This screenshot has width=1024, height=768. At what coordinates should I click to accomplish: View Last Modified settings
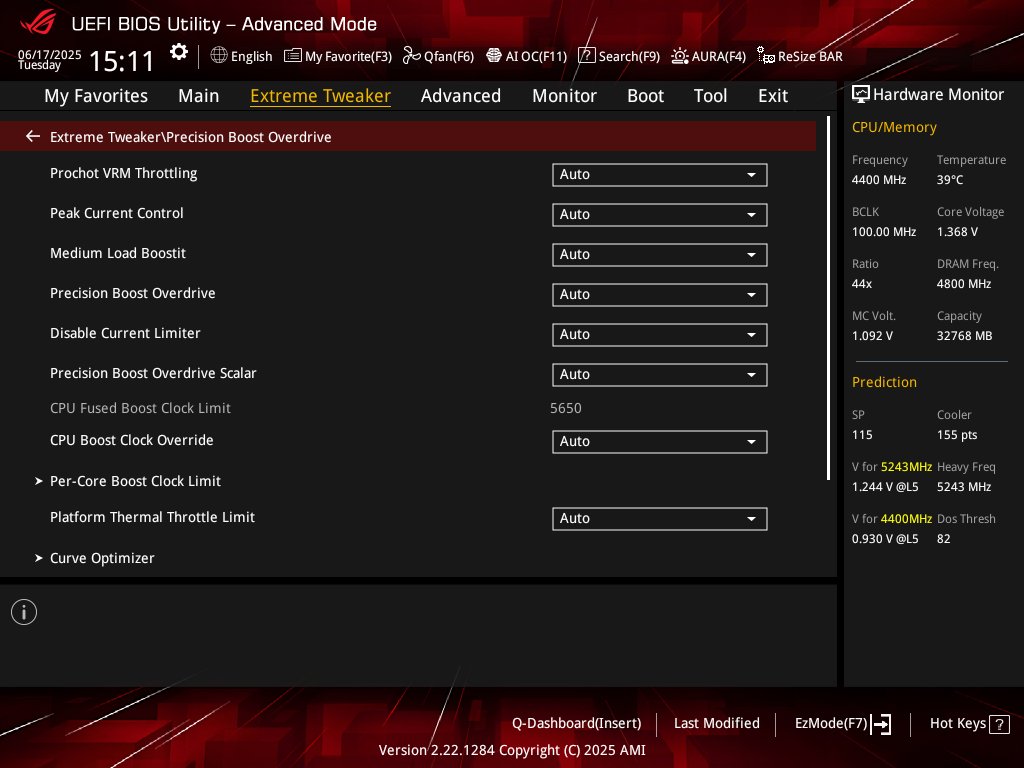[716, 724]
